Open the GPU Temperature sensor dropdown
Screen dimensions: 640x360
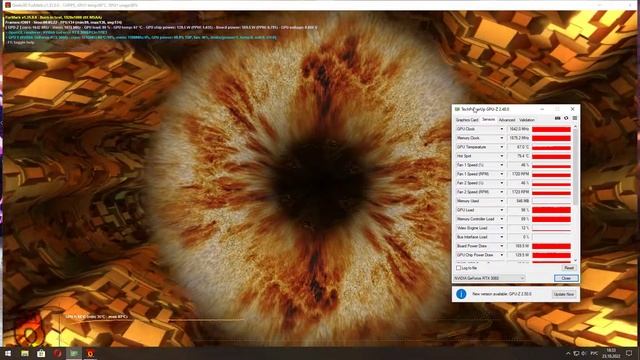pyautogui.click(x=502, y=147)
